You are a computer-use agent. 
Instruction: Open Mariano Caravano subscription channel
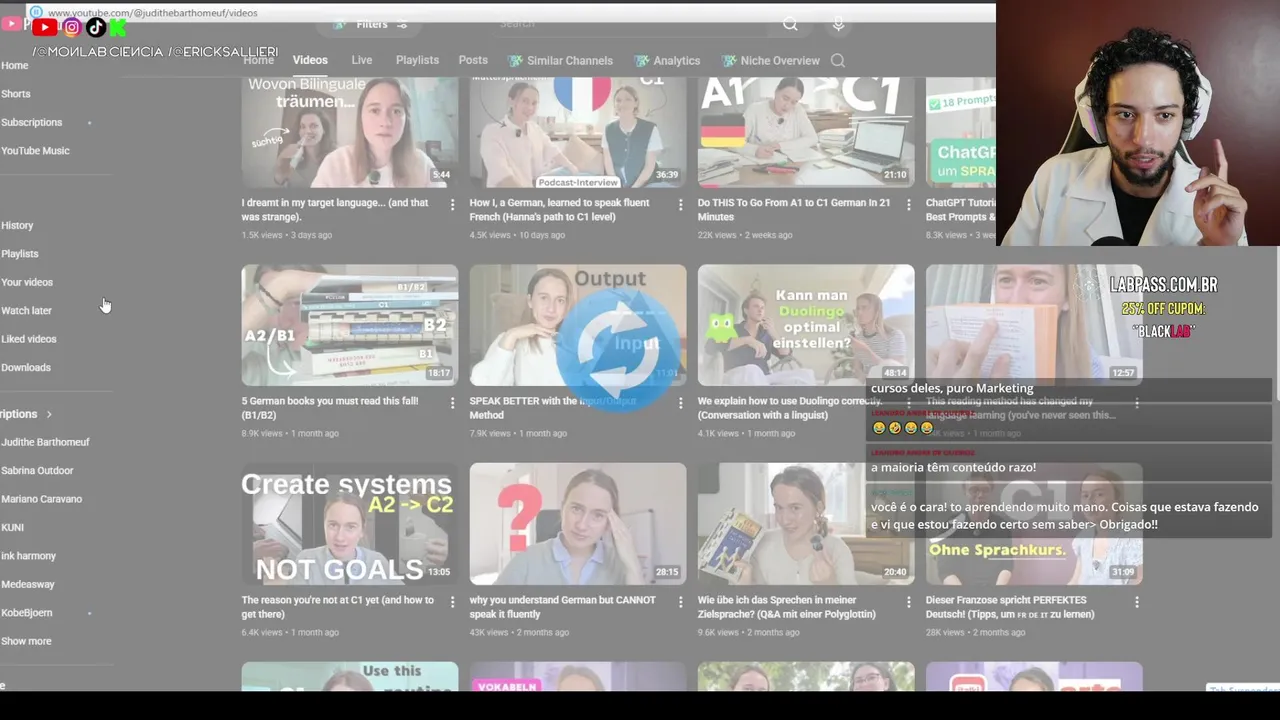pos(41,499)
